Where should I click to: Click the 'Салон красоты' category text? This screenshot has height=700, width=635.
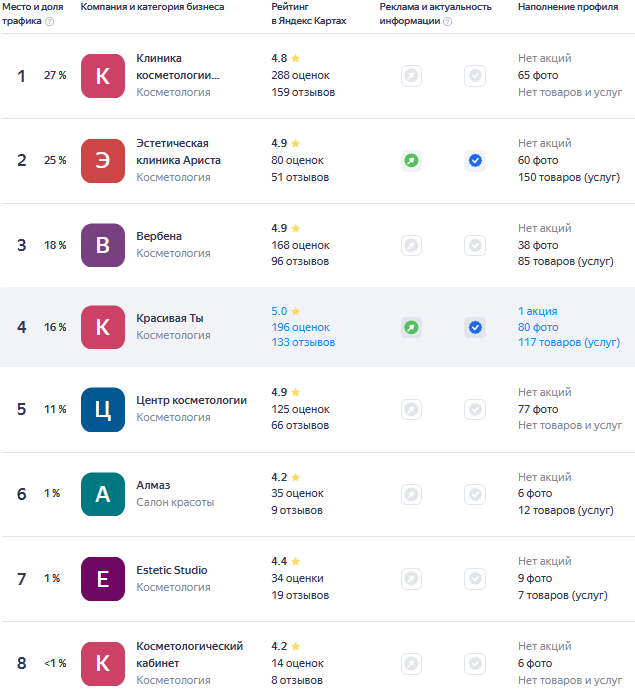point(175,502)
